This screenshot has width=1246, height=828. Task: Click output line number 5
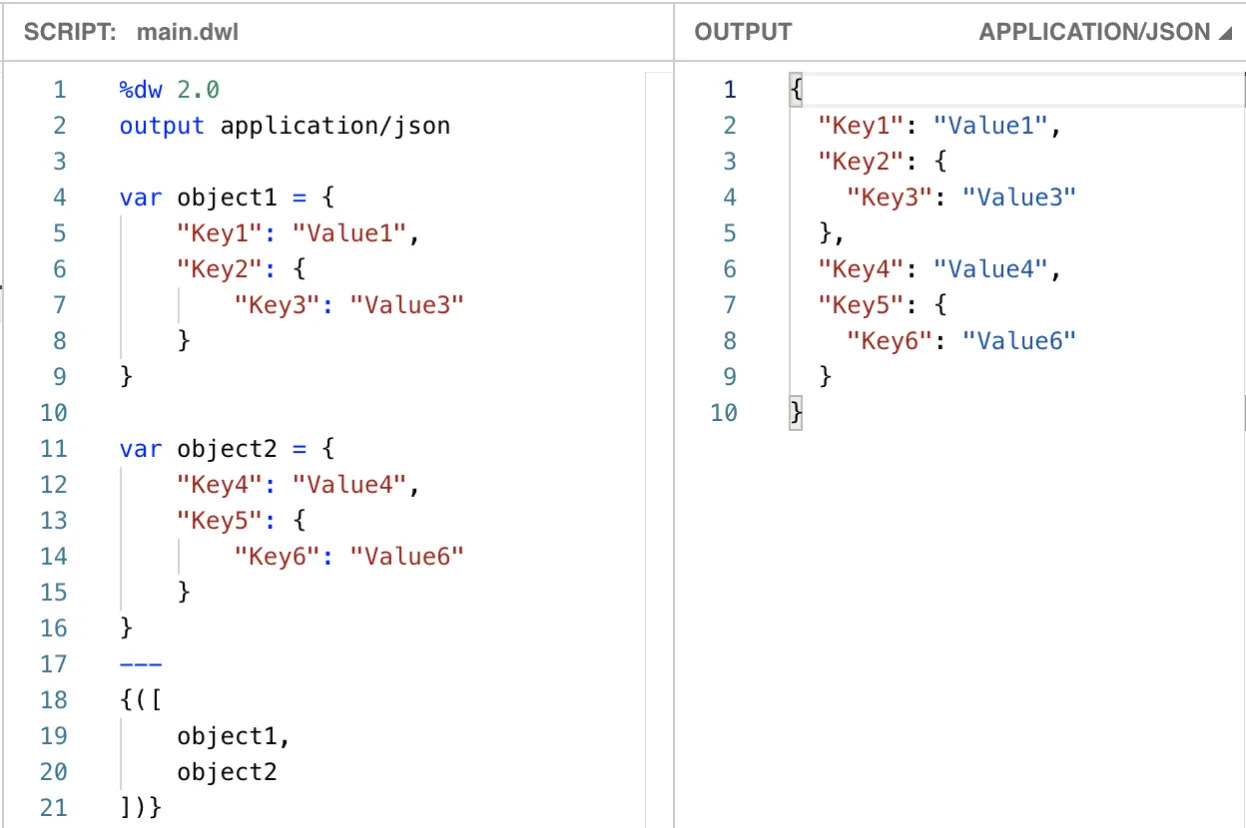coord(730,233)
